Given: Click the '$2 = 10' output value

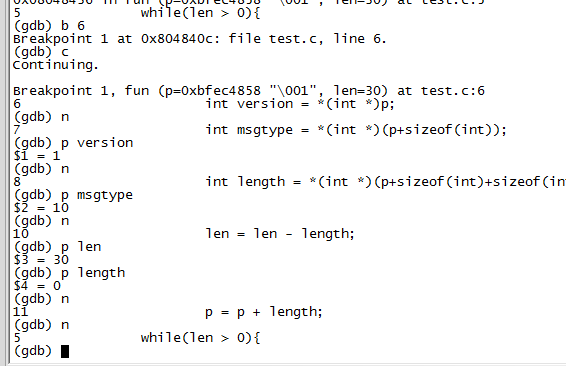Looking at the screenshot, I should point(41,208).
